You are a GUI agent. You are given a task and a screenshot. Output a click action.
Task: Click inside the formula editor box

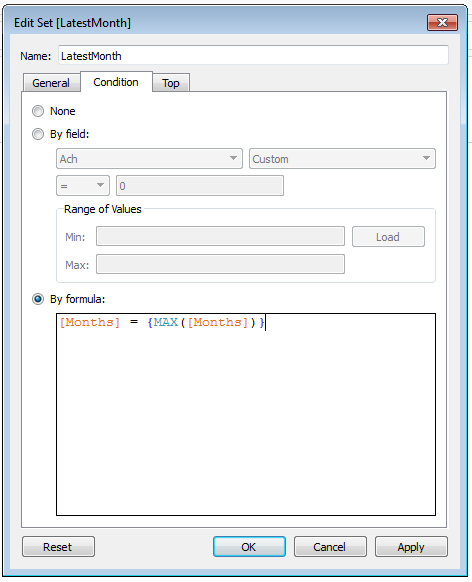pos(246,415)
